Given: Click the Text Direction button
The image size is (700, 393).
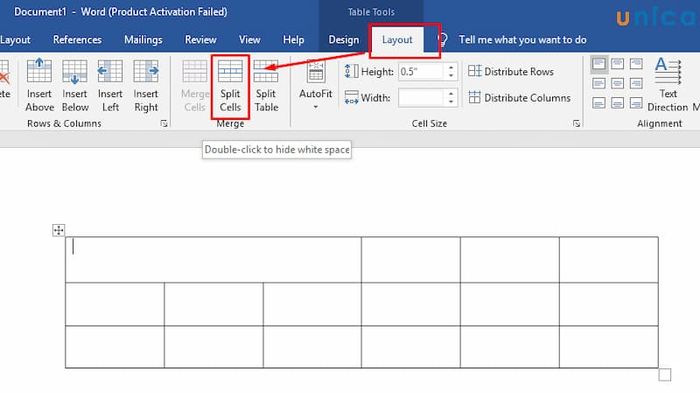Looking at the screenshot, I should (x=668, y=85).
